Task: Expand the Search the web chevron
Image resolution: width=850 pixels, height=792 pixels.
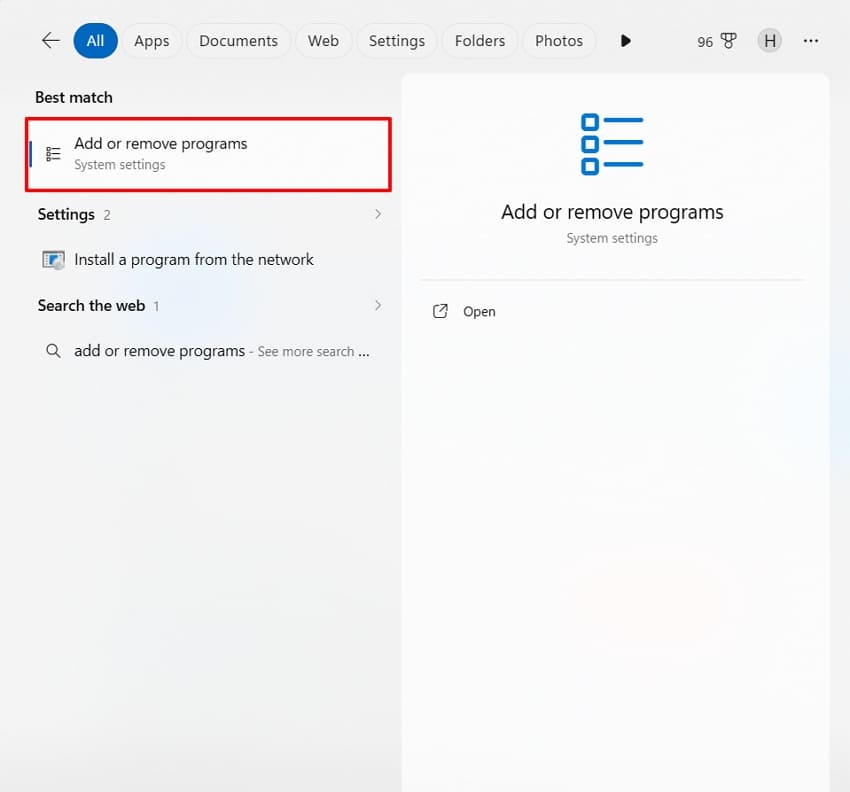Action: pos(377,305)
